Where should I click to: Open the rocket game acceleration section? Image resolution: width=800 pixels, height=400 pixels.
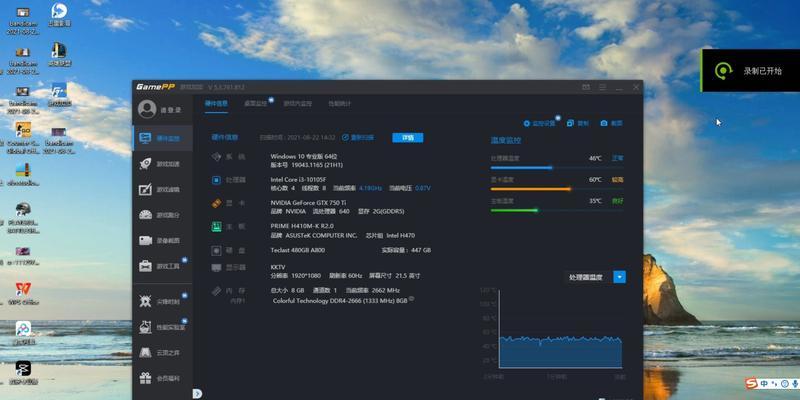(x=162, y=164)
